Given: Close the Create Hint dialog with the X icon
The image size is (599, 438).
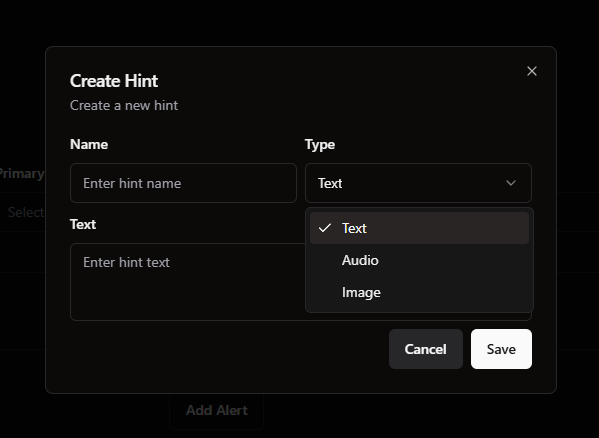Looking at the screenshot, I should click(x=532, y=71).
